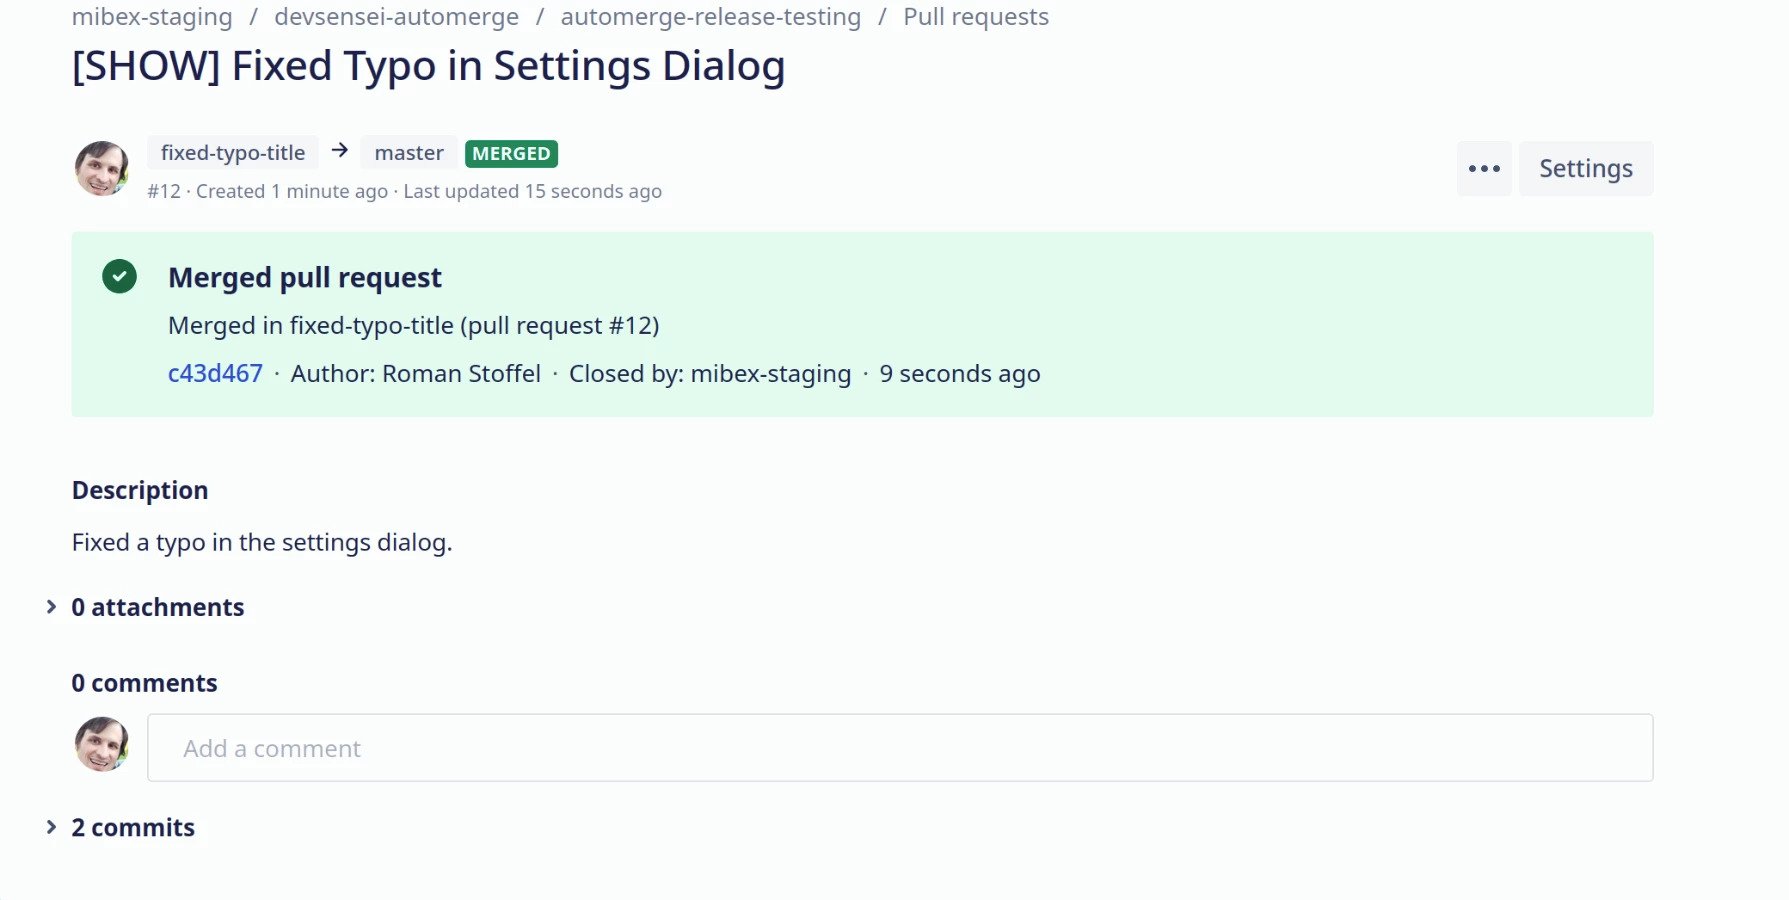Click the master target branch label
The width and height of the screenshot is (1789, 900).
click(x=409, y=153)
